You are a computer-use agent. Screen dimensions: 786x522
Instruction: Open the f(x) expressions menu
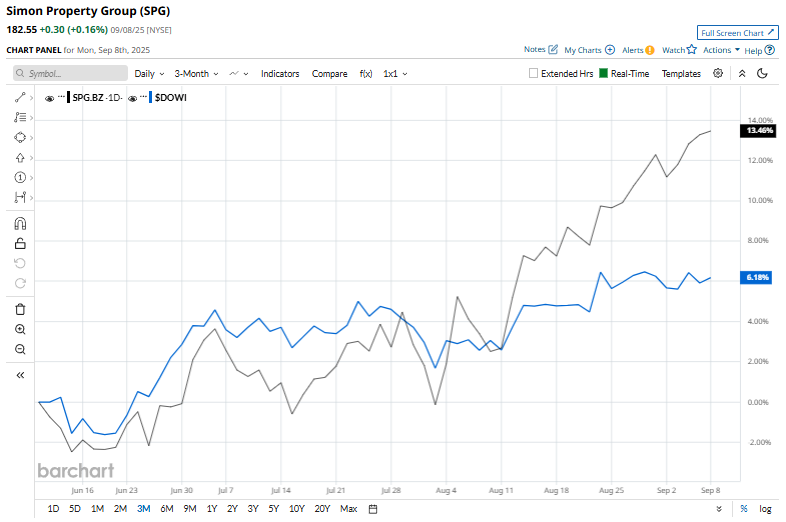click(x=366, y=74)
